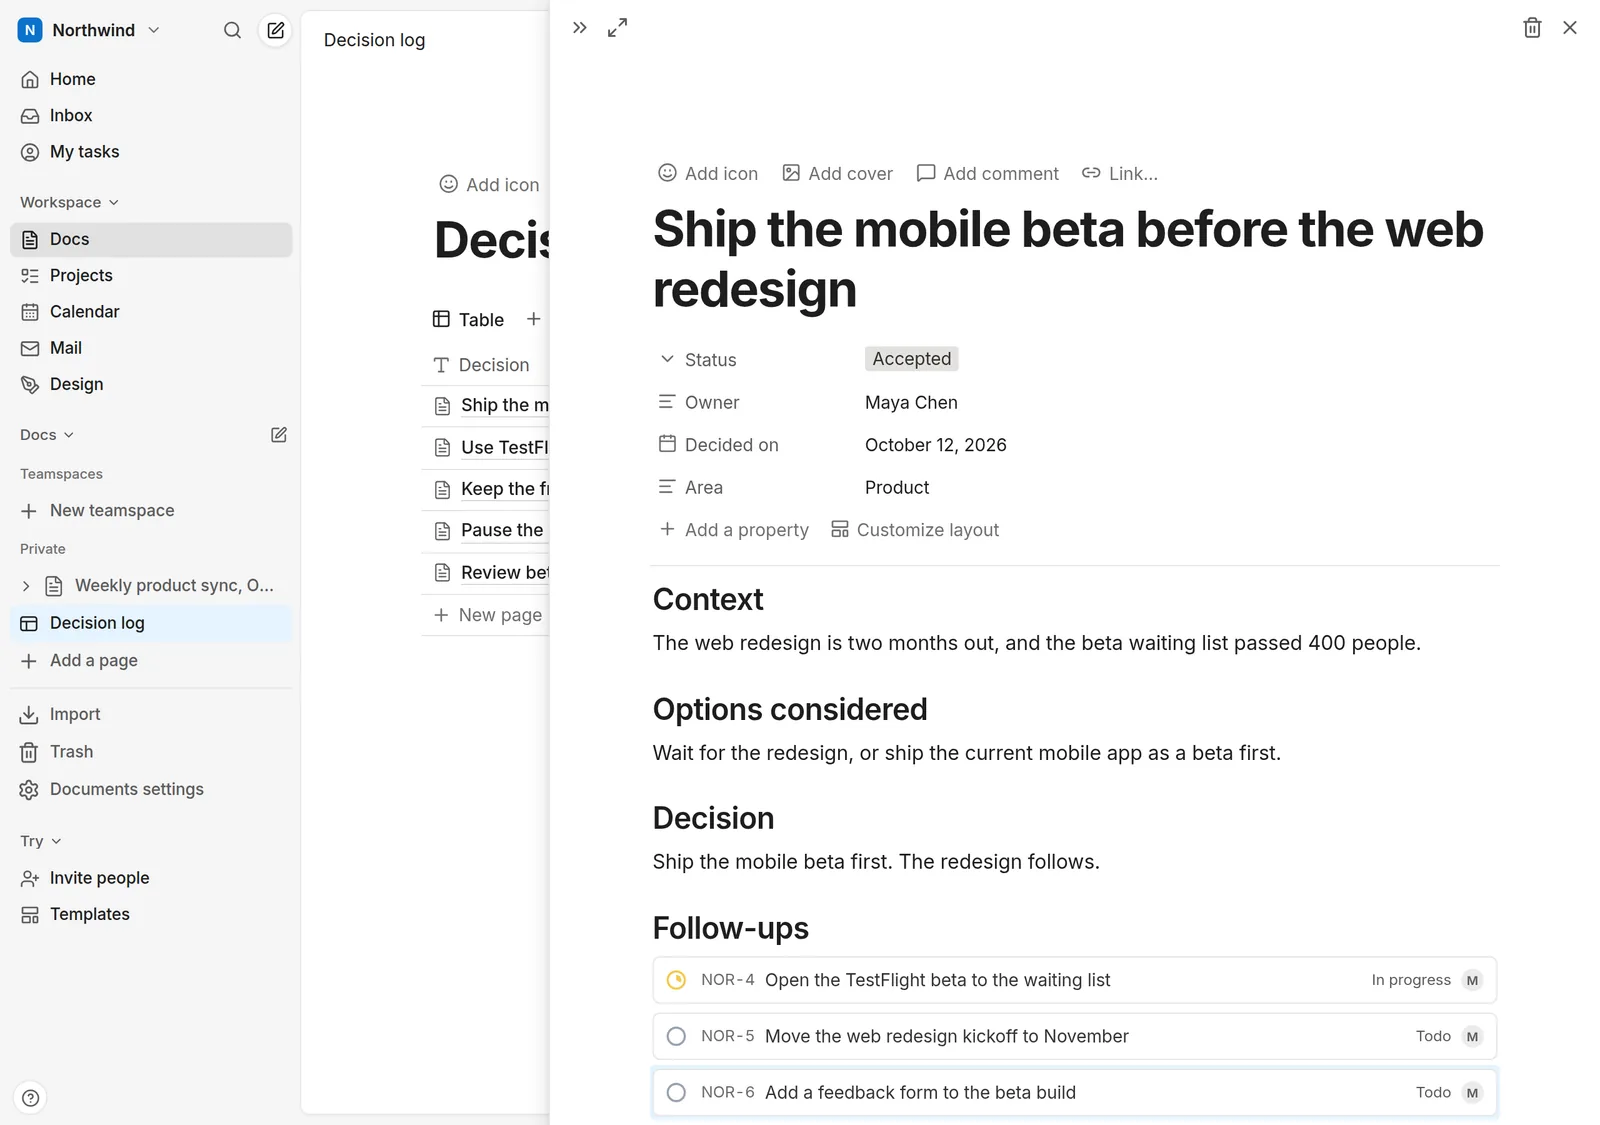Click New teamspace

click(x=151, y=510)
